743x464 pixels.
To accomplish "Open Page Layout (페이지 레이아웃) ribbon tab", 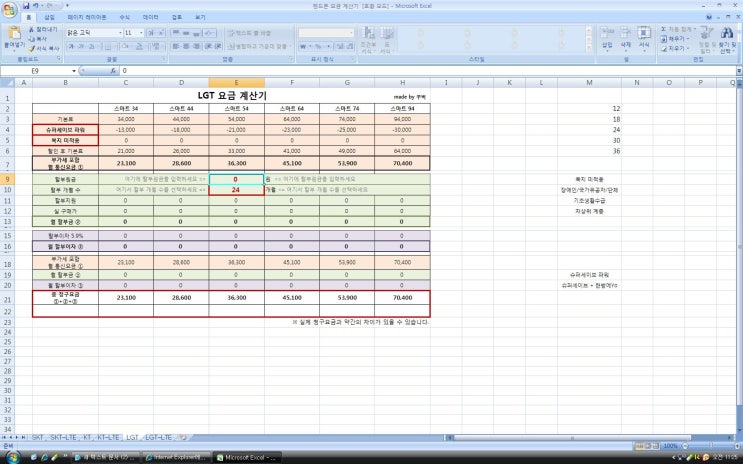I will click(87, 17).
